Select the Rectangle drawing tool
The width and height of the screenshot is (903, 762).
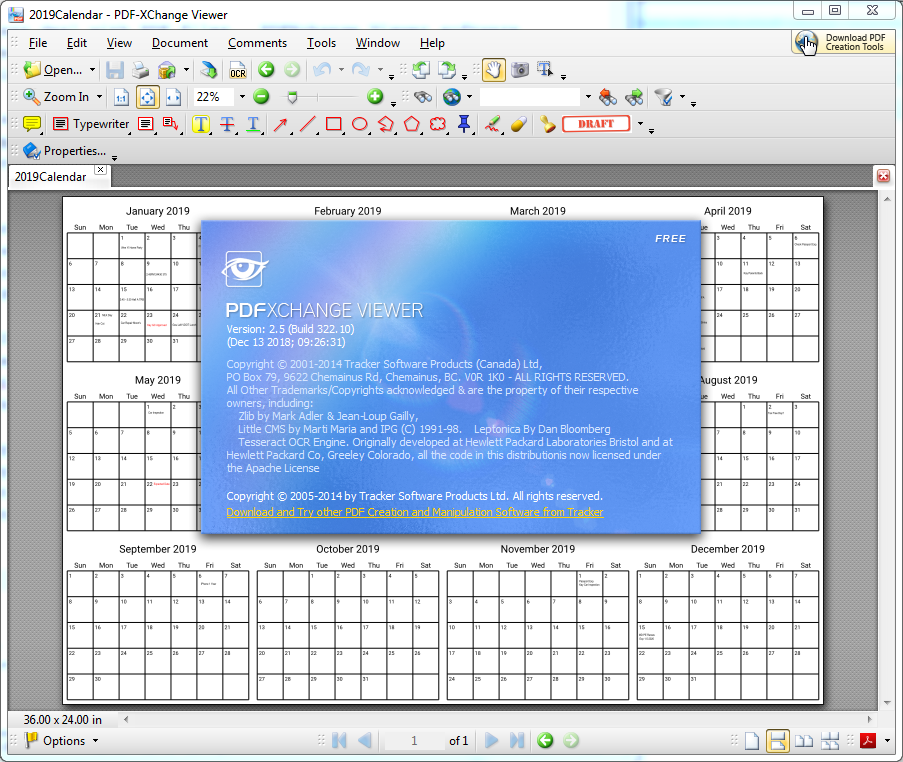click(333, 124)
